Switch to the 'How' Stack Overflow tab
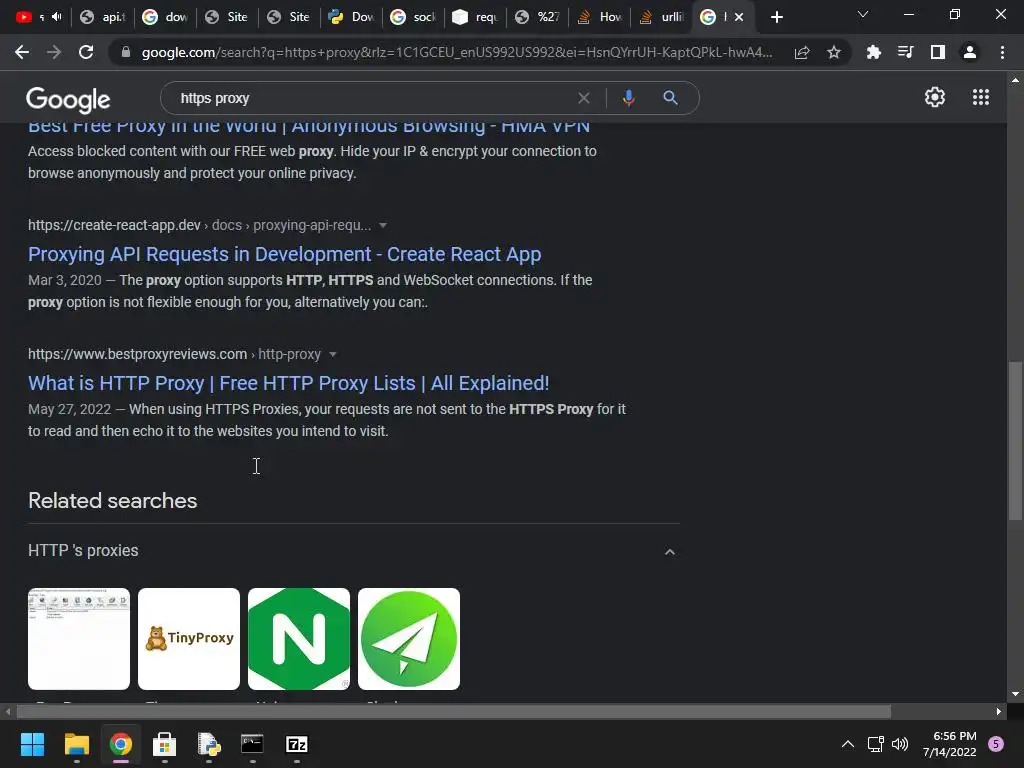The height and width of the screenshot is (768, 1024). pyautogui.click(x=600, y=17)
